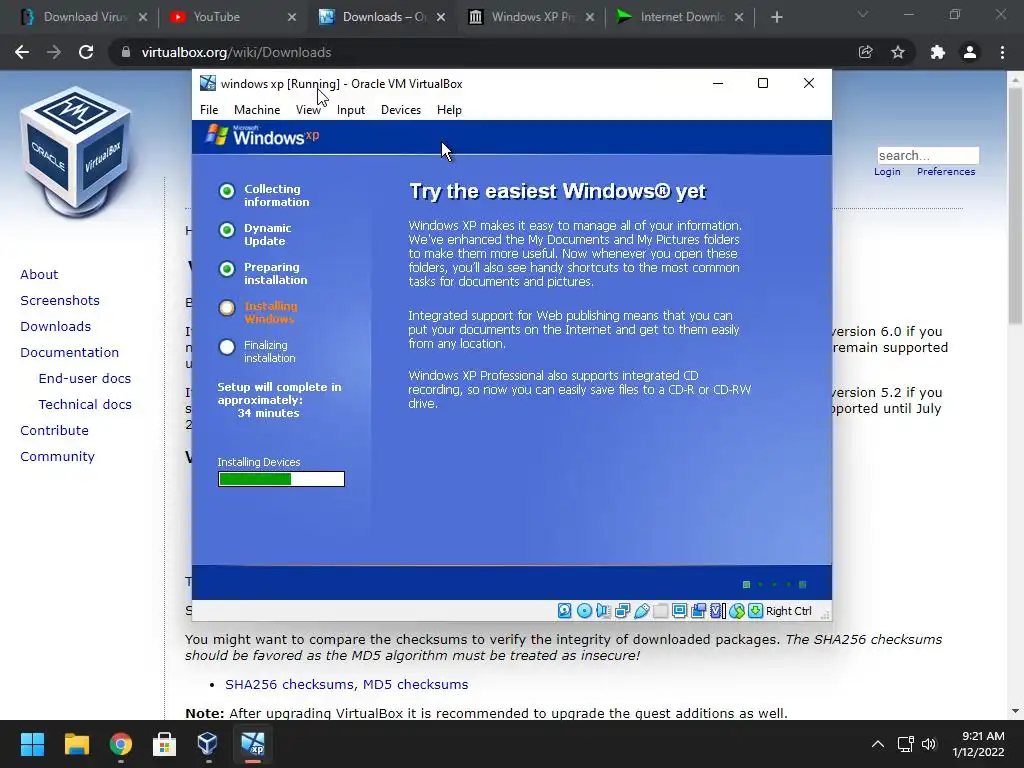Click the shared folders status icon

coord(660,611)
